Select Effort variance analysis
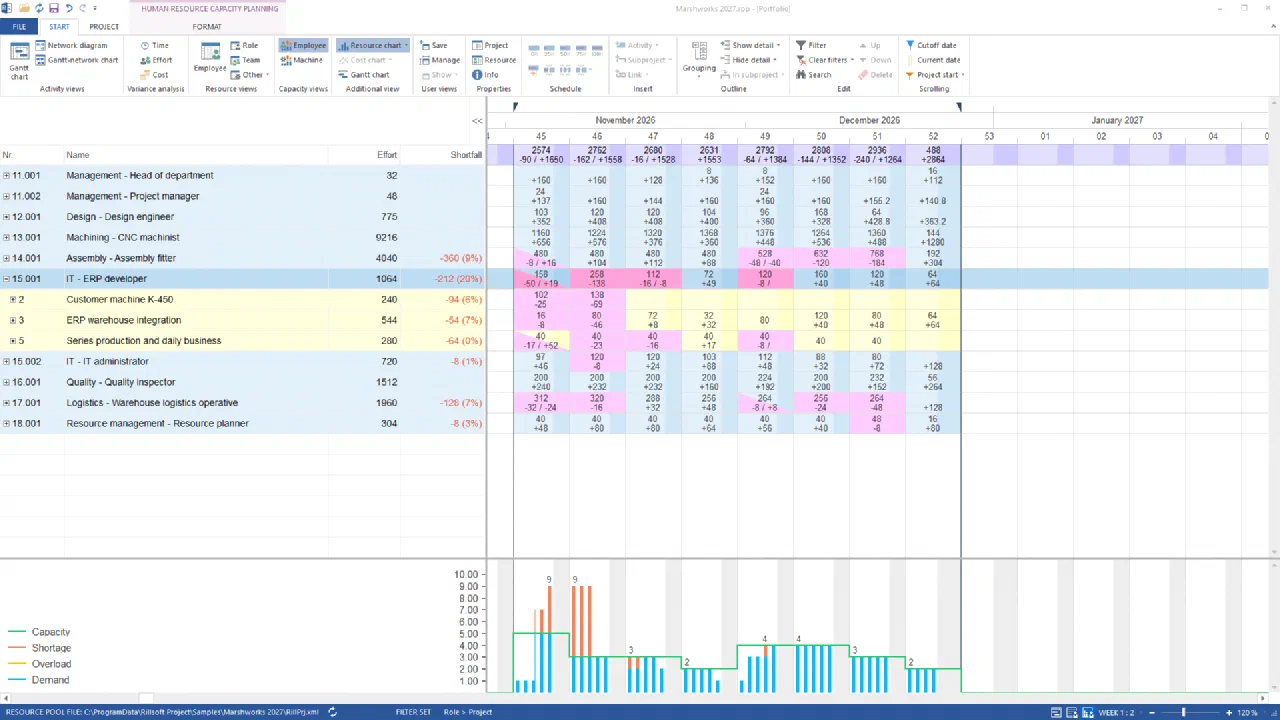The height and width of the screenshot is (720, 1280). coord(155,60)
